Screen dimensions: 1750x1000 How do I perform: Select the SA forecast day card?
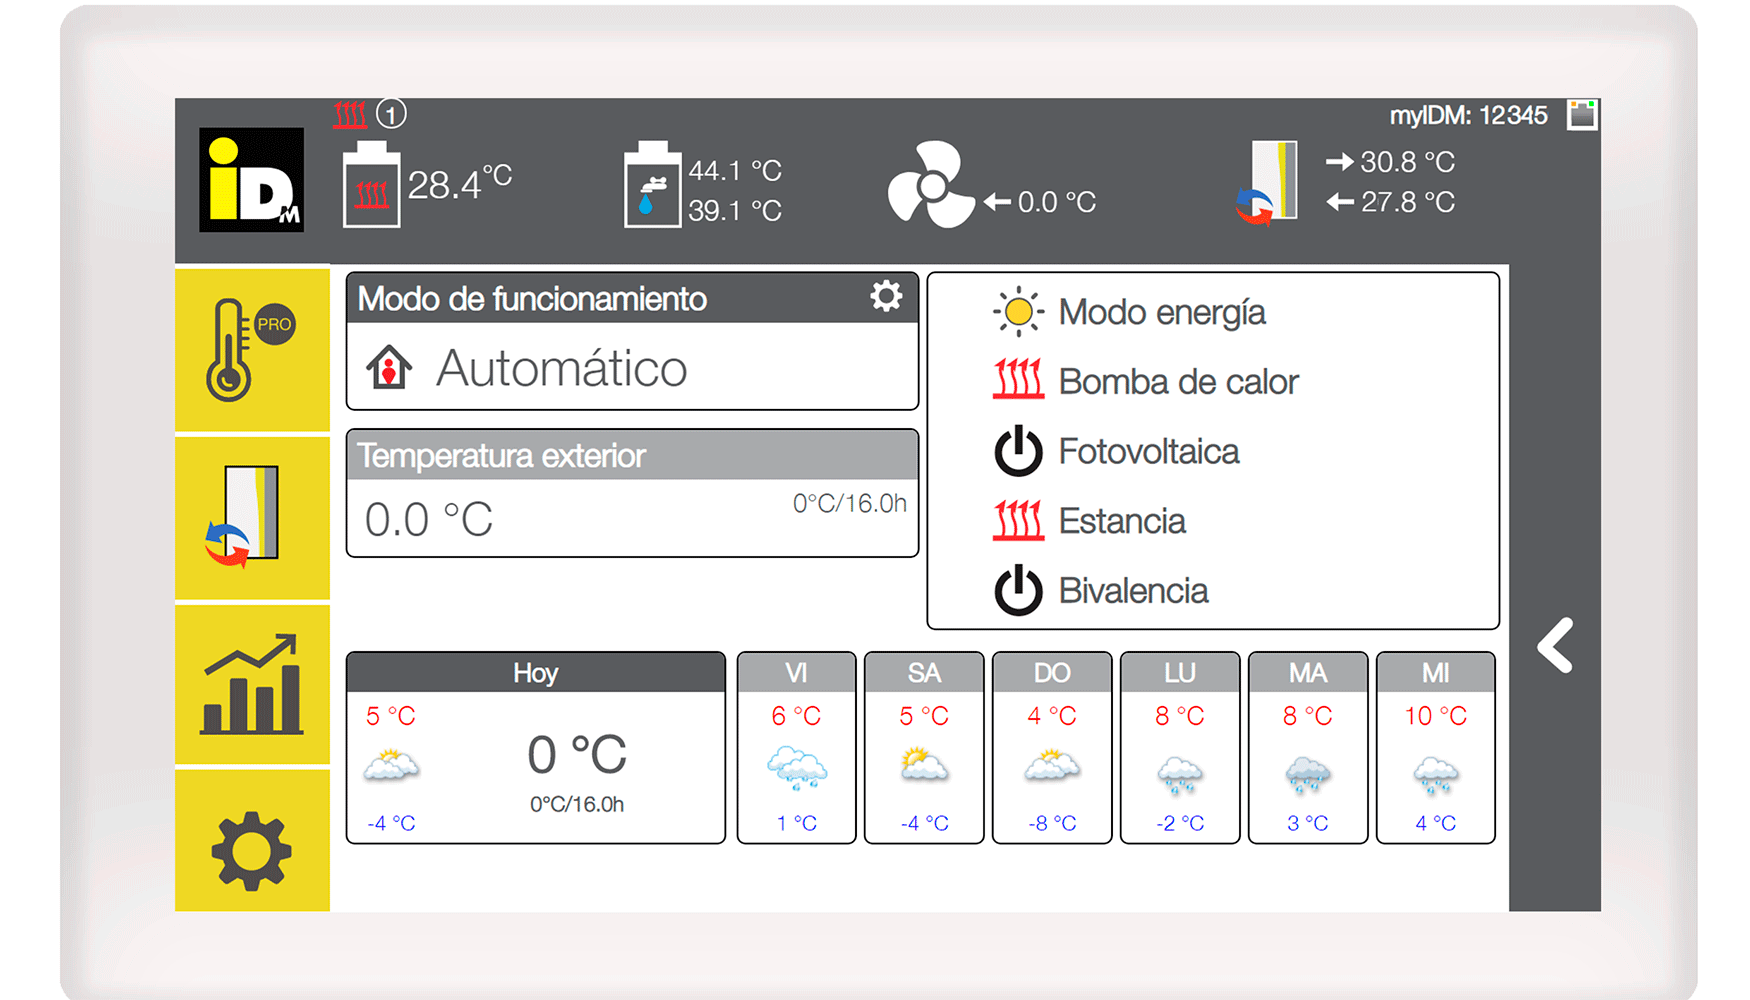coord(924,748)
